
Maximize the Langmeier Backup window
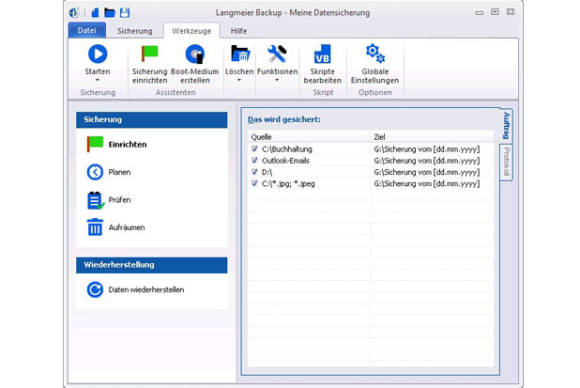pyautogui.click(x=495, y=12)
